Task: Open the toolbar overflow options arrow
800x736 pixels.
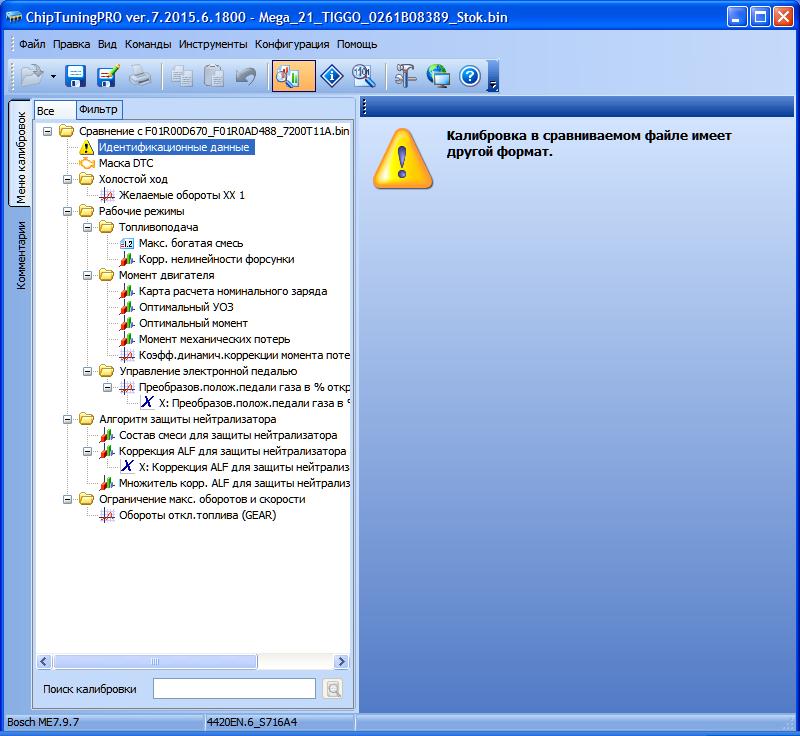Action: pos(493,77)
